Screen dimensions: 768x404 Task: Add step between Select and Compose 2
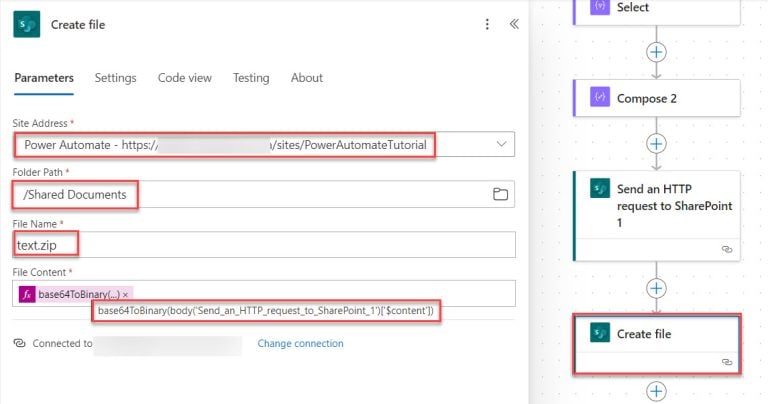[656, 52]
